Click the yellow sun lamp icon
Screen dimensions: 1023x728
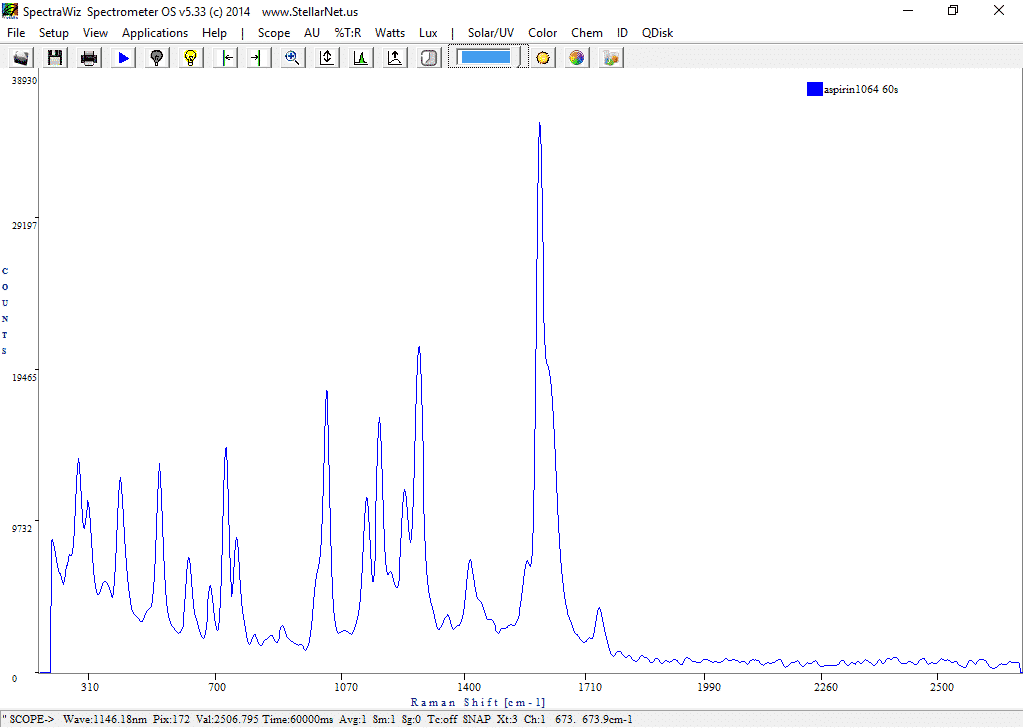point(543,57)
